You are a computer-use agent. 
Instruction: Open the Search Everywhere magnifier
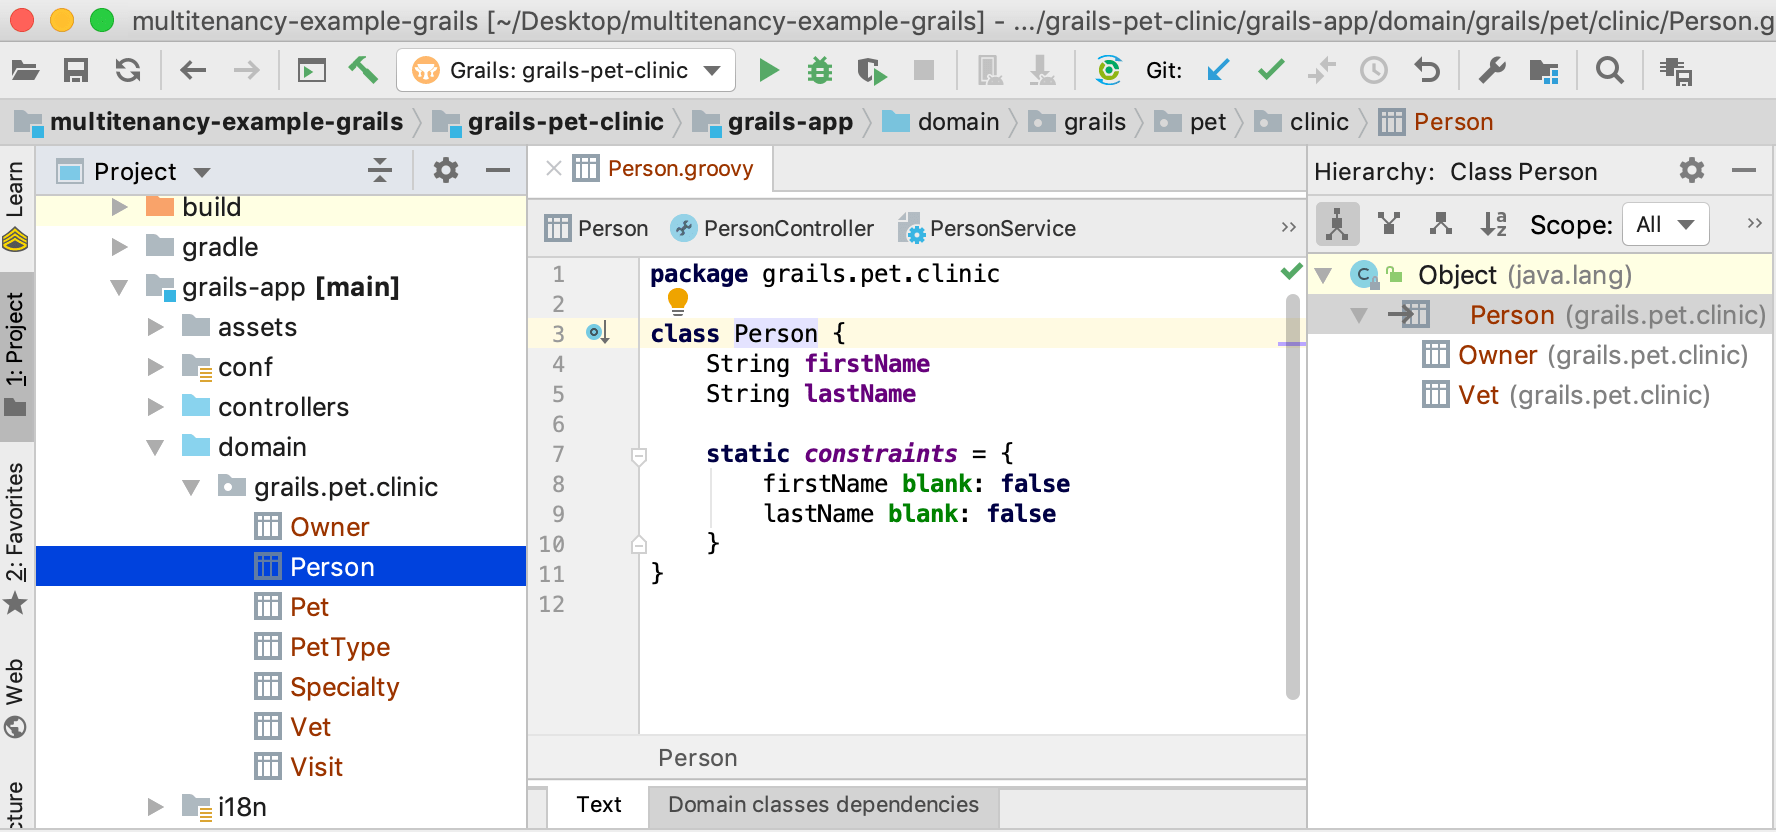(1609, 70)
